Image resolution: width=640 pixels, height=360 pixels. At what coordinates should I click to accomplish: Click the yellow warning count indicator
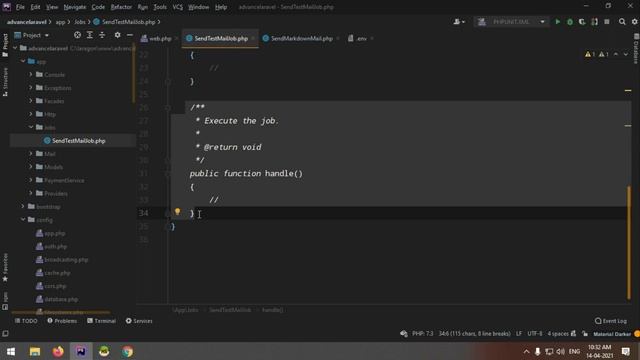tap(590, 54)
